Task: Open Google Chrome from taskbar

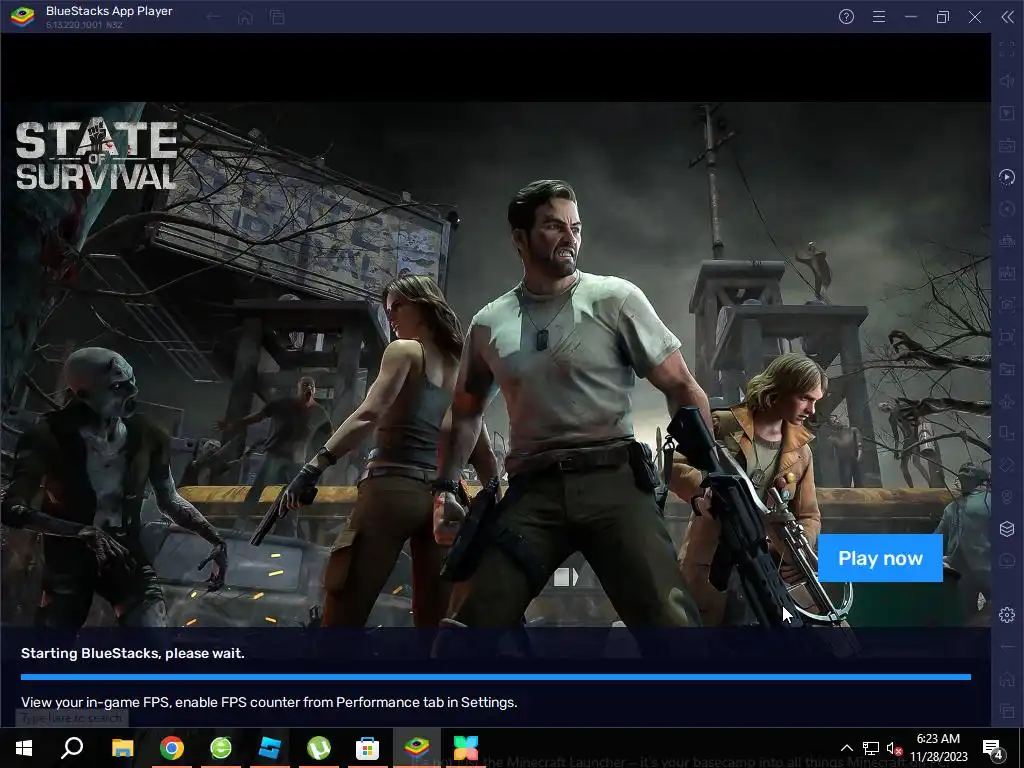Action: click(x=172, y=748)
